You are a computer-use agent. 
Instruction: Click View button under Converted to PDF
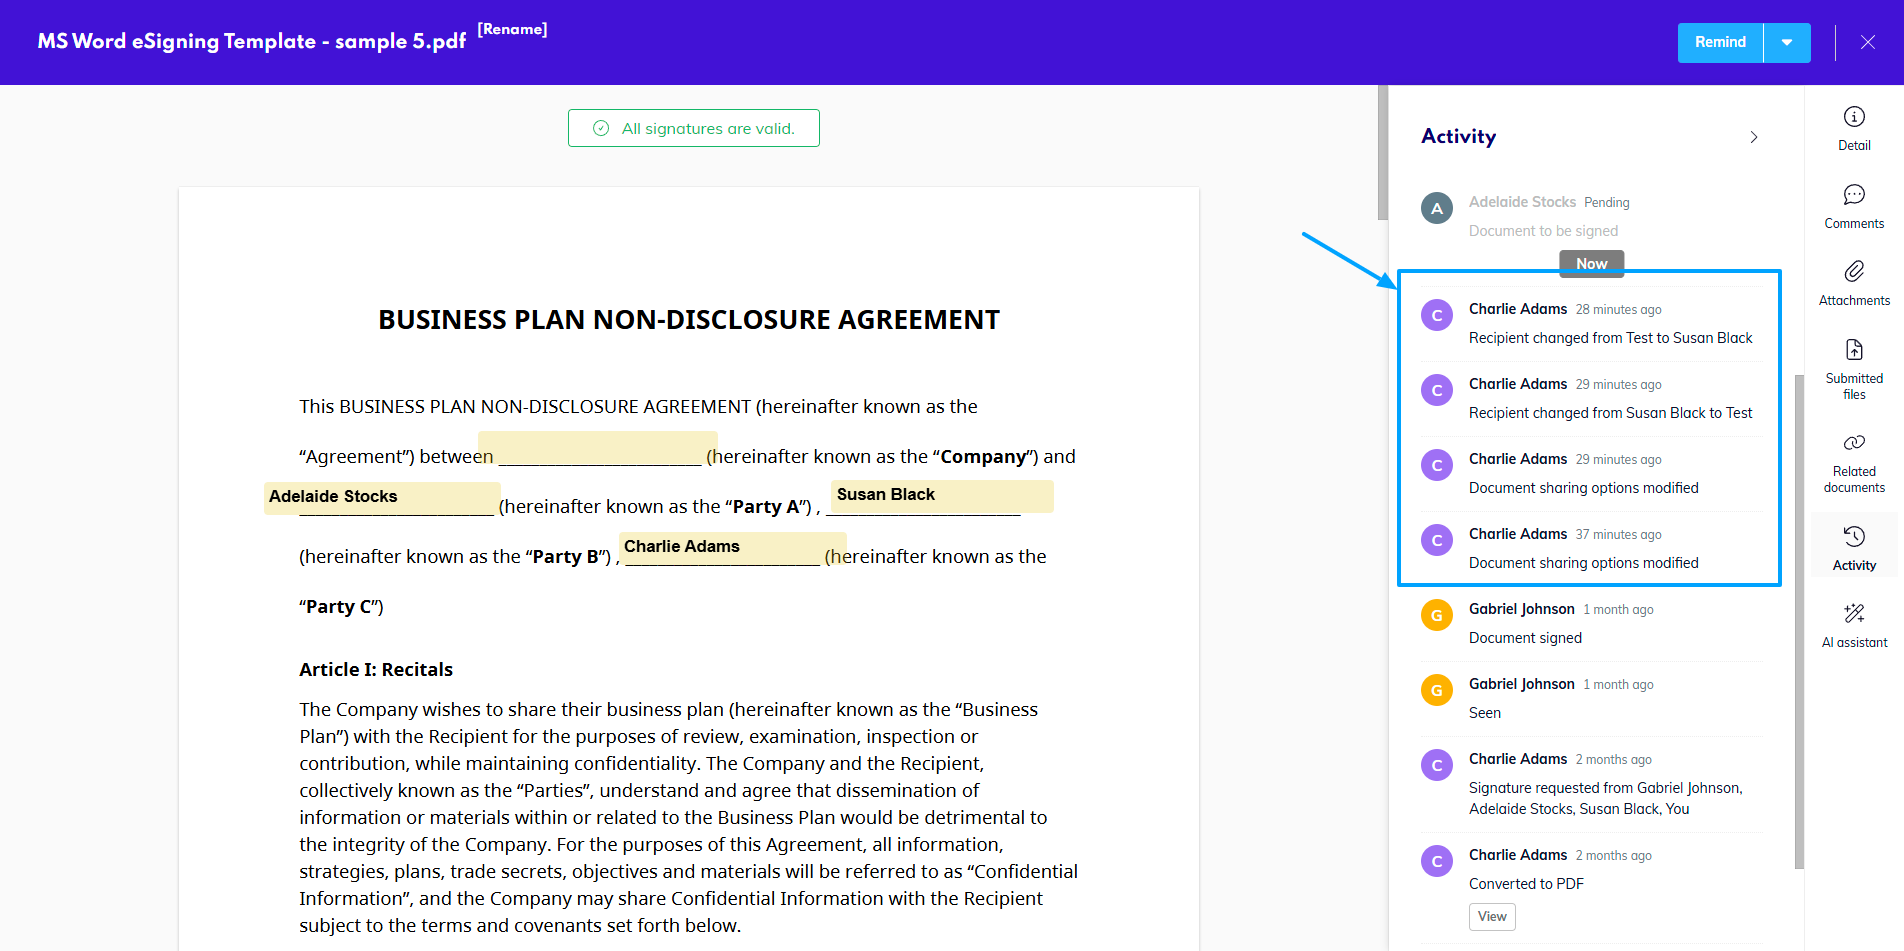point(1491,916)
